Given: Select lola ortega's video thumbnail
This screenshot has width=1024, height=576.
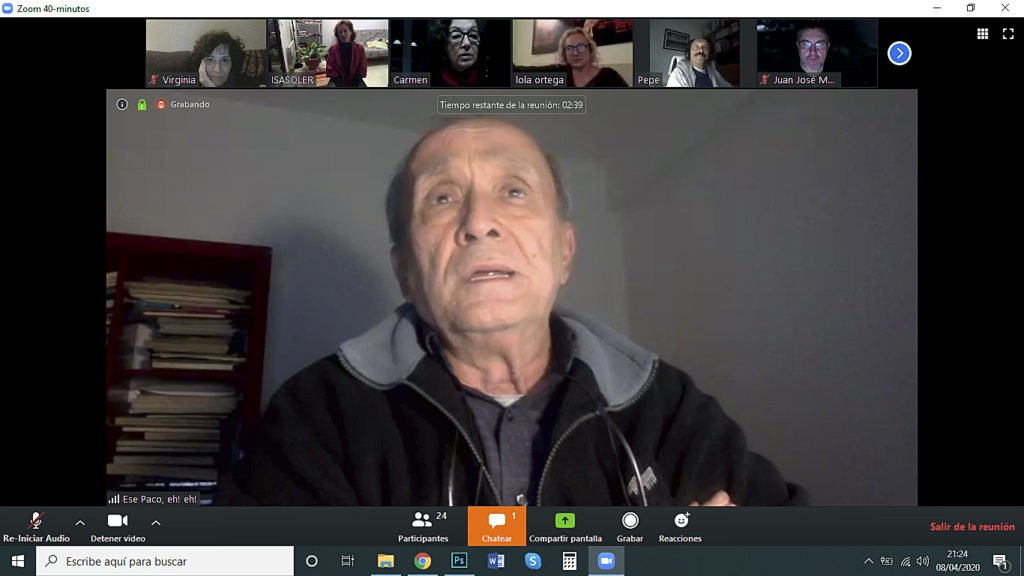Looking at the screenshot, I should click(572, 53).
